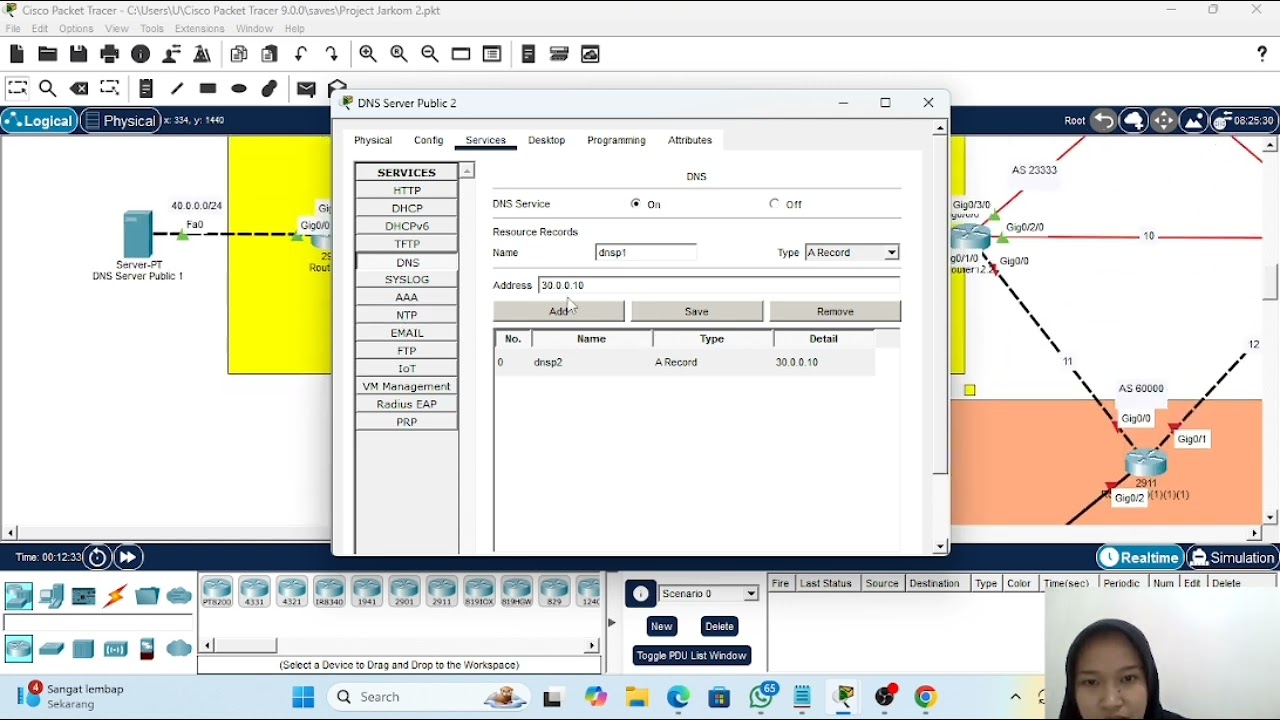Activate the Inspect magnifier tool
This screenshot has height=720, width=1280.
coord(48,88)
